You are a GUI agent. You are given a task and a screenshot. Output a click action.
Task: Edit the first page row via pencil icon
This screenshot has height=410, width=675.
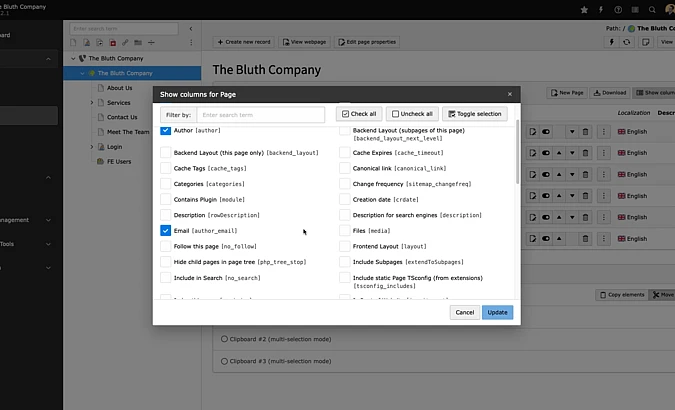pyautogui.click(x=534, y=131)
